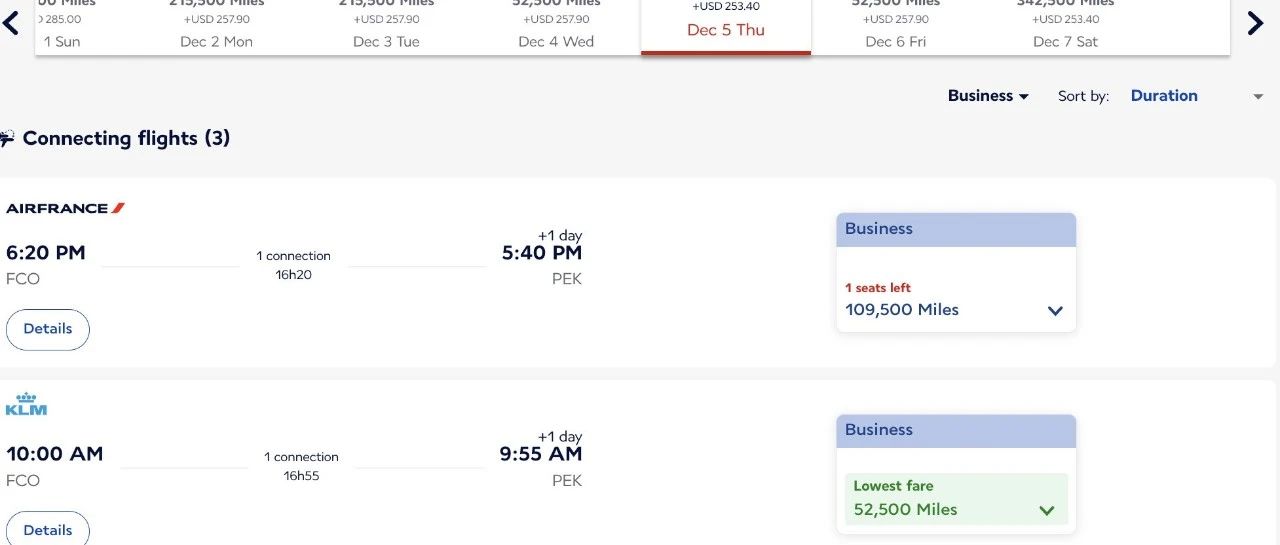The height and width of the screenshot is (545, 1280).
Task: Go to previous dates with left arrow
Action: coord(11,22)
